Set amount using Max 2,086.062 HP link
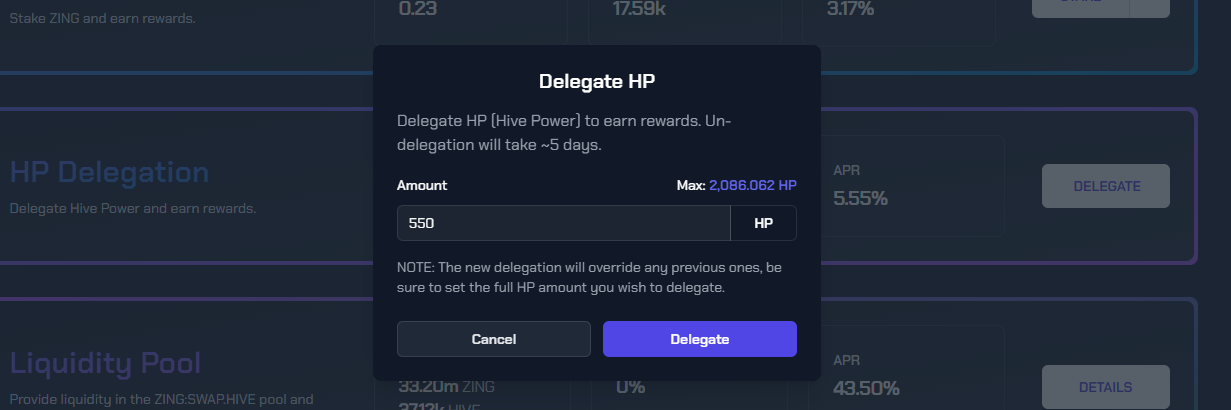 click(x=752, y=185)
